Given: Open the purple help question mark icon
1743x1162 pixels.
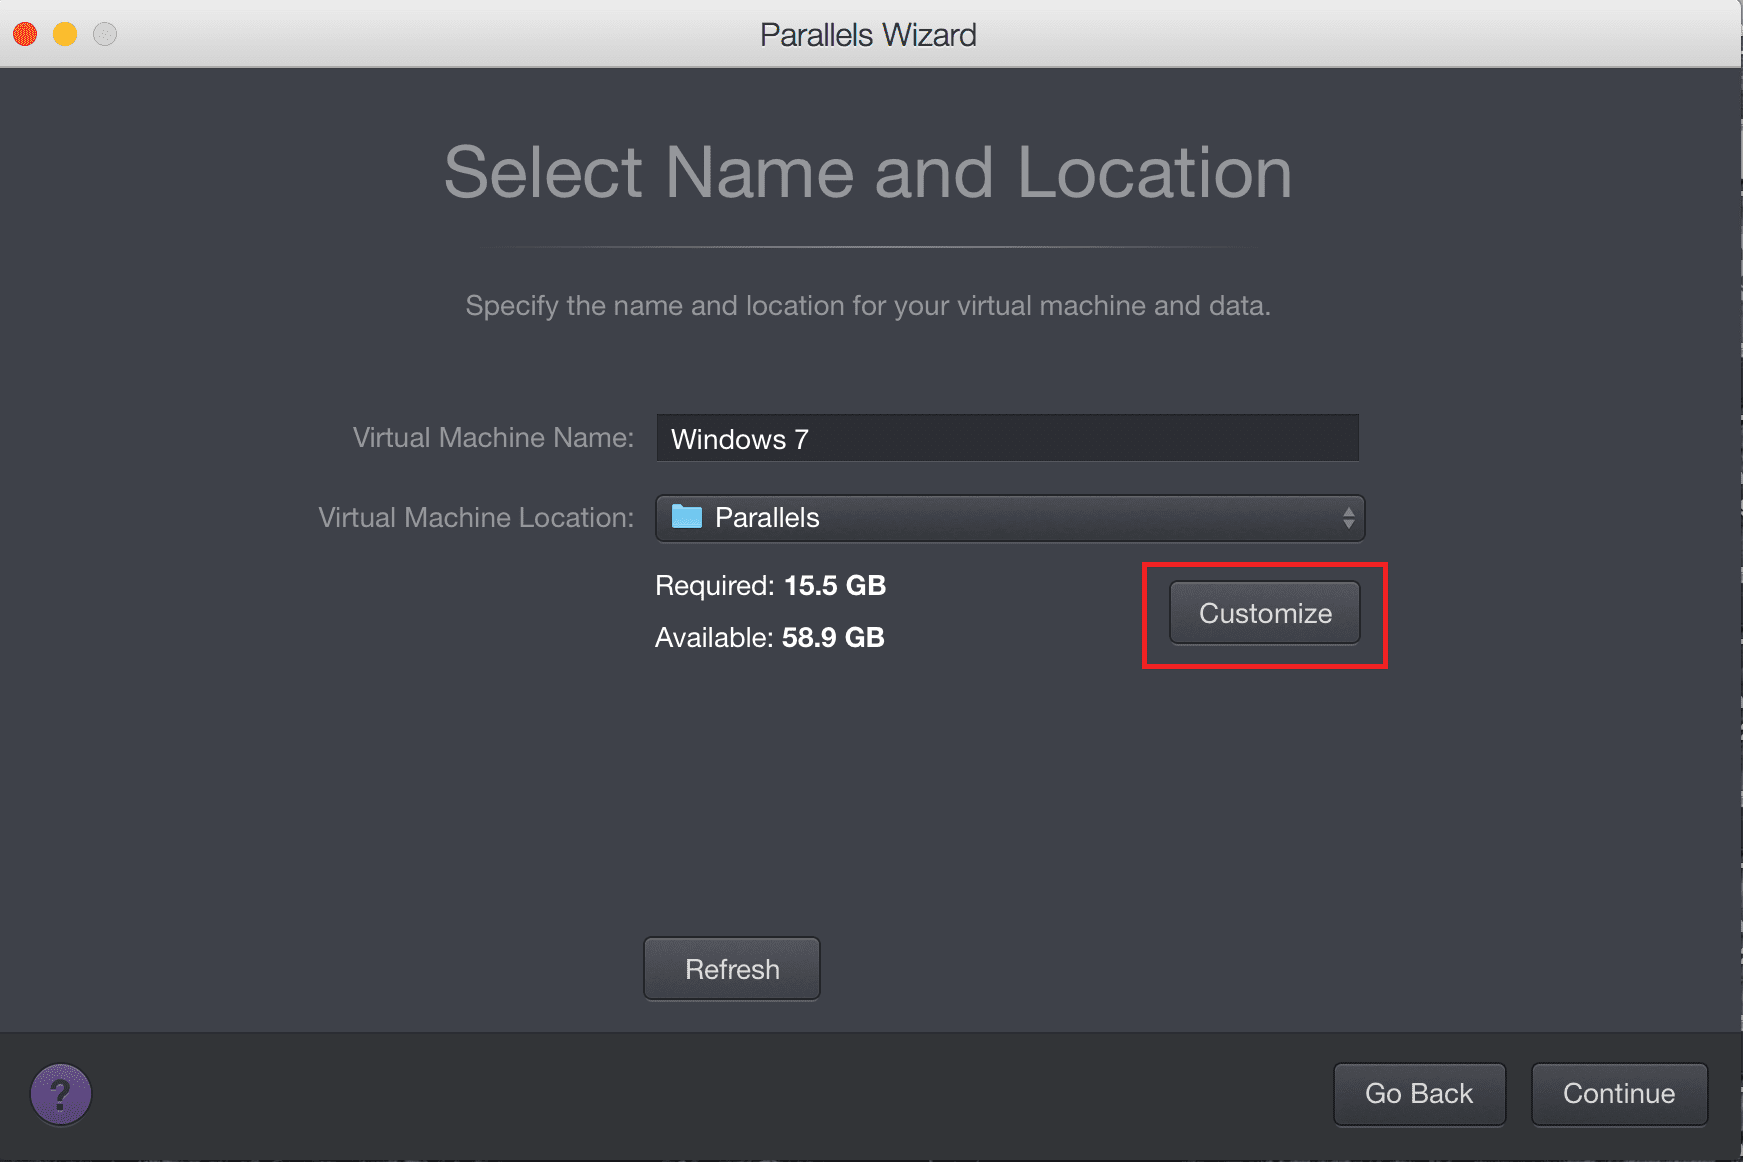Looking at the screenshot, I should pos(61,1094).
